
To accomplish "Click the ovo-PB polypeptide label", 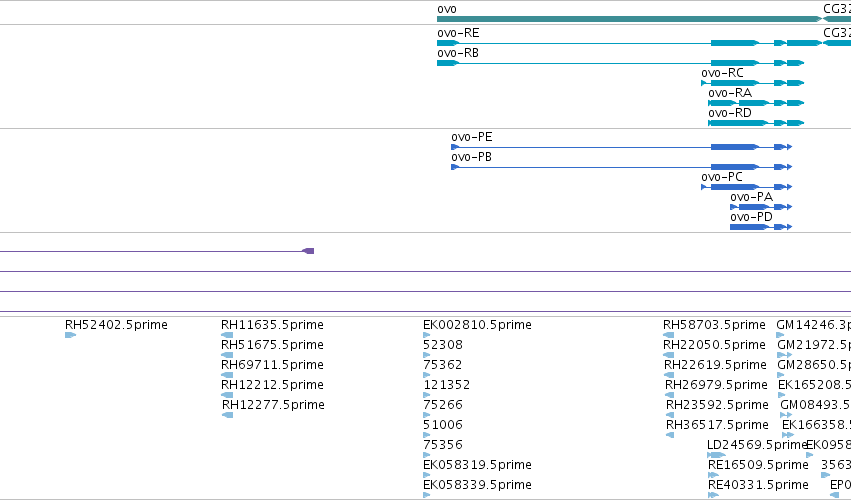I will coord(471,157).
